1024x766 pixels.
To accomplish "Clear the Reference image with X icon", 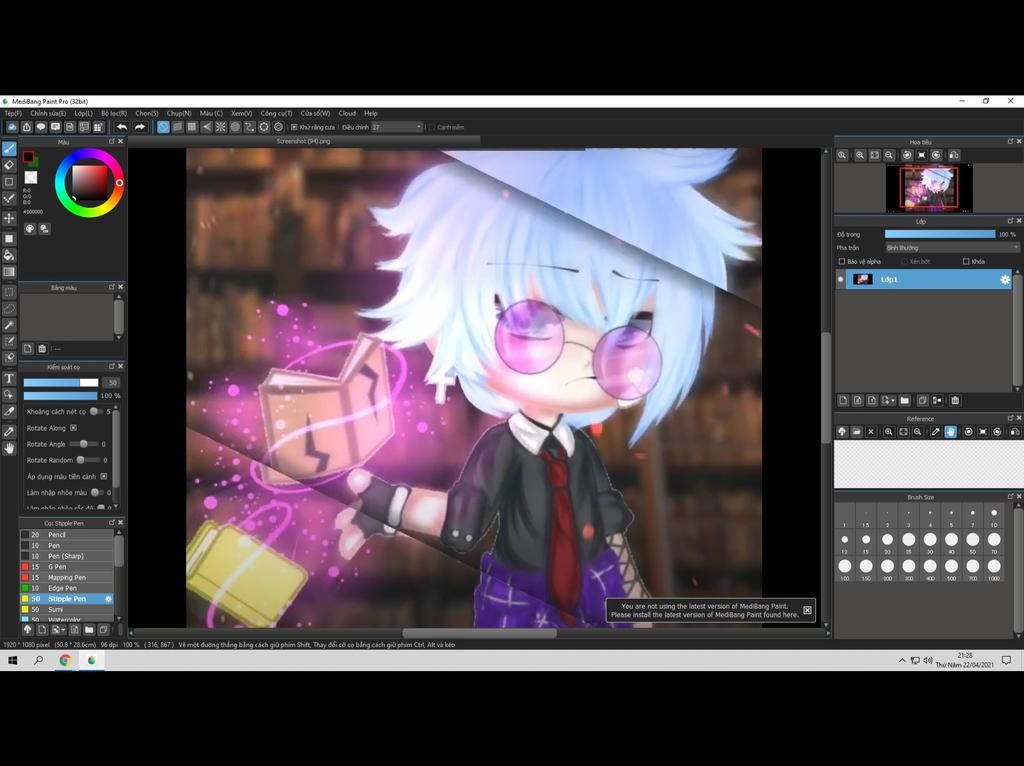I will [871, 432].
